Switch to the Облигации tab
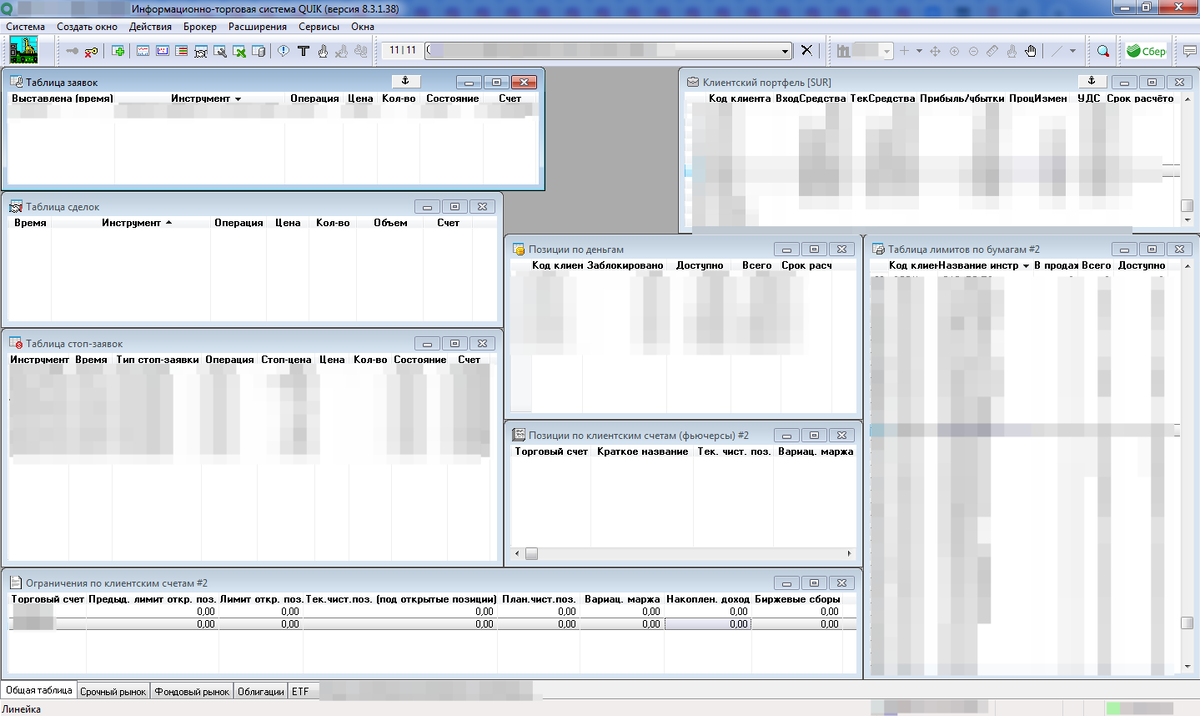The image size is (1200, 716). click(x=261, y=691)
